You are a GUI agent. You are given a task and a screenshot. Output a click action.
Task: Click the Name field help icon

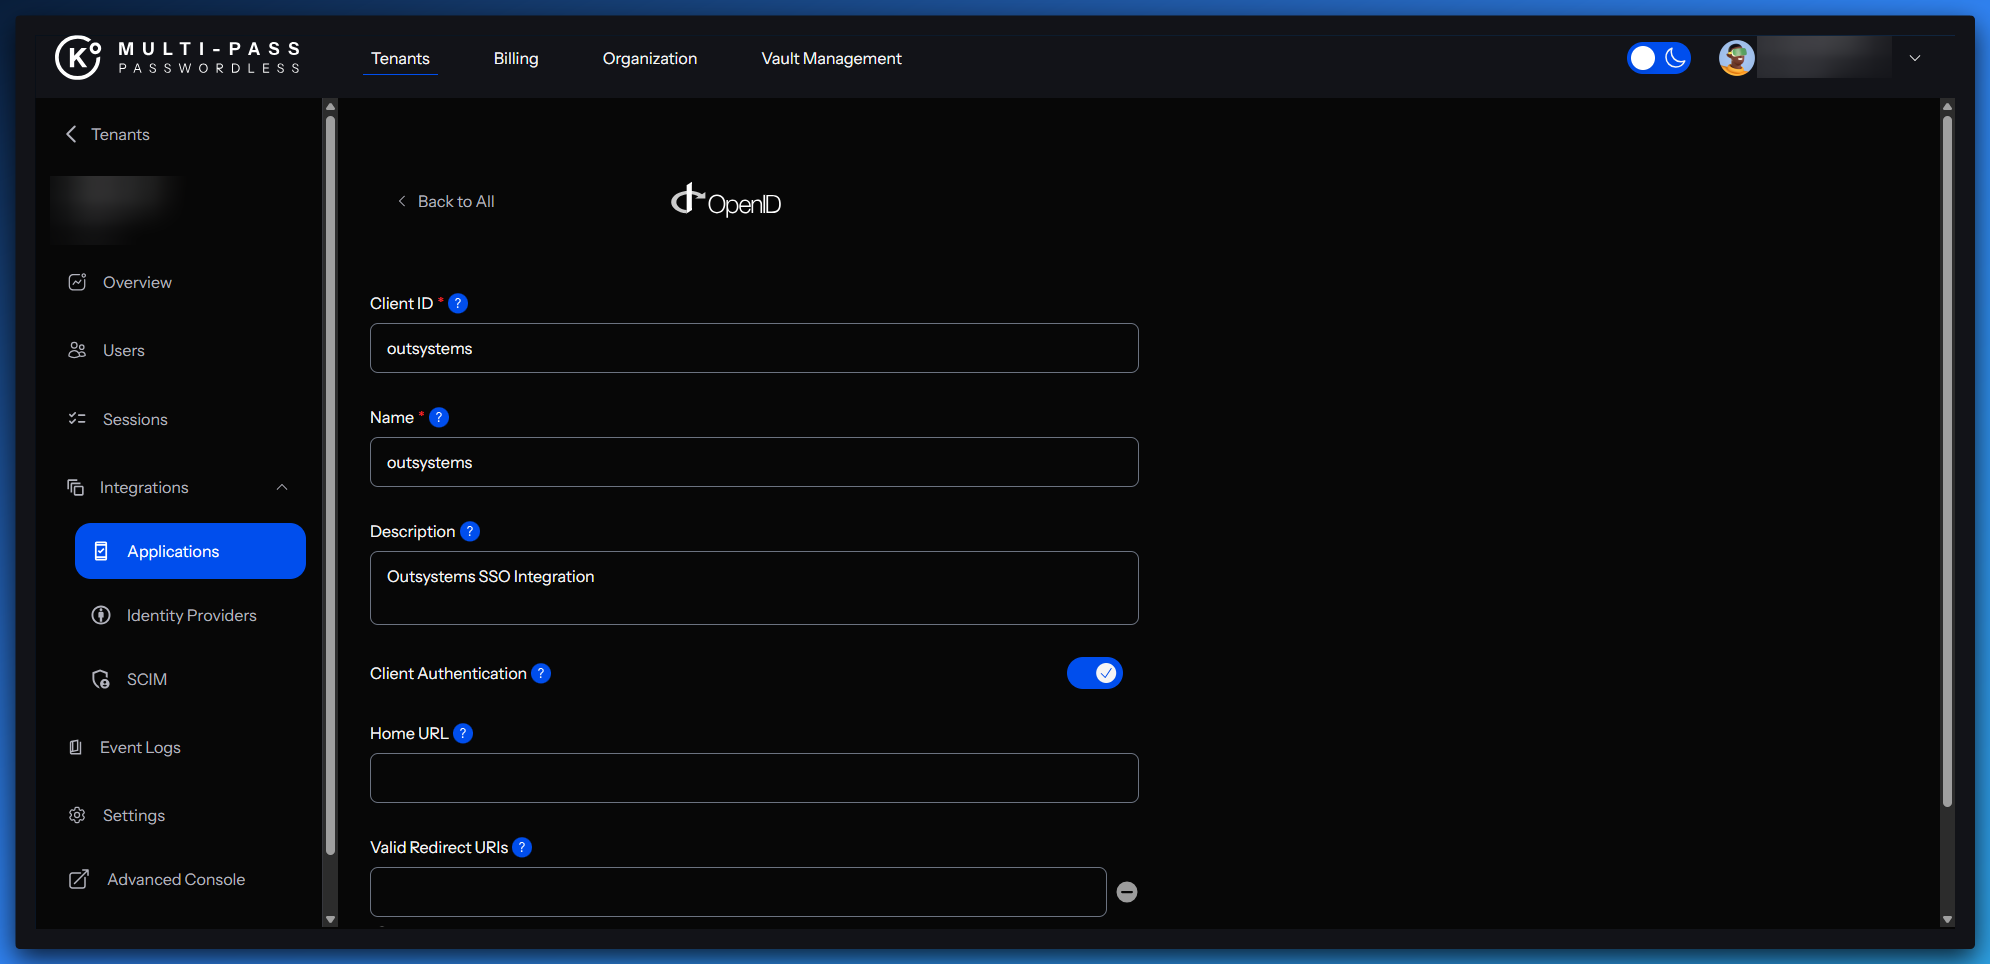439,417
